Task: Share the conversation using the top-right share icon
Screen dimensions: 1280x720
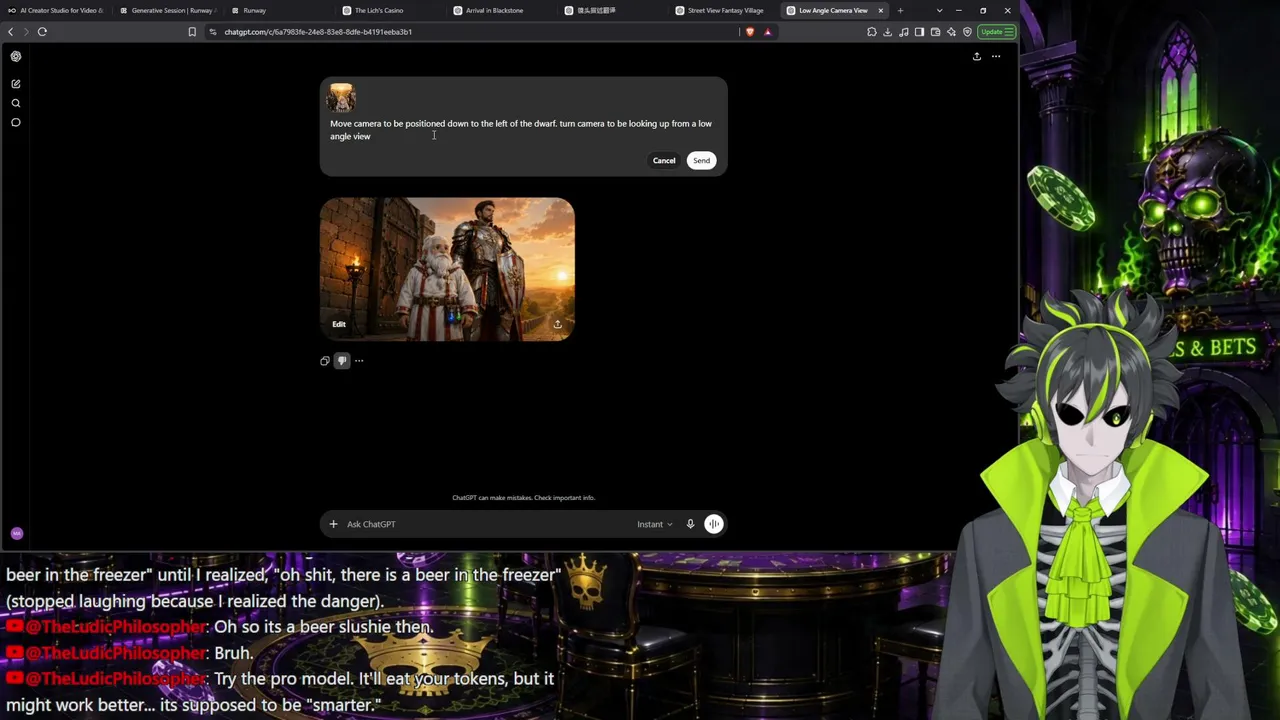Action: 977,56
